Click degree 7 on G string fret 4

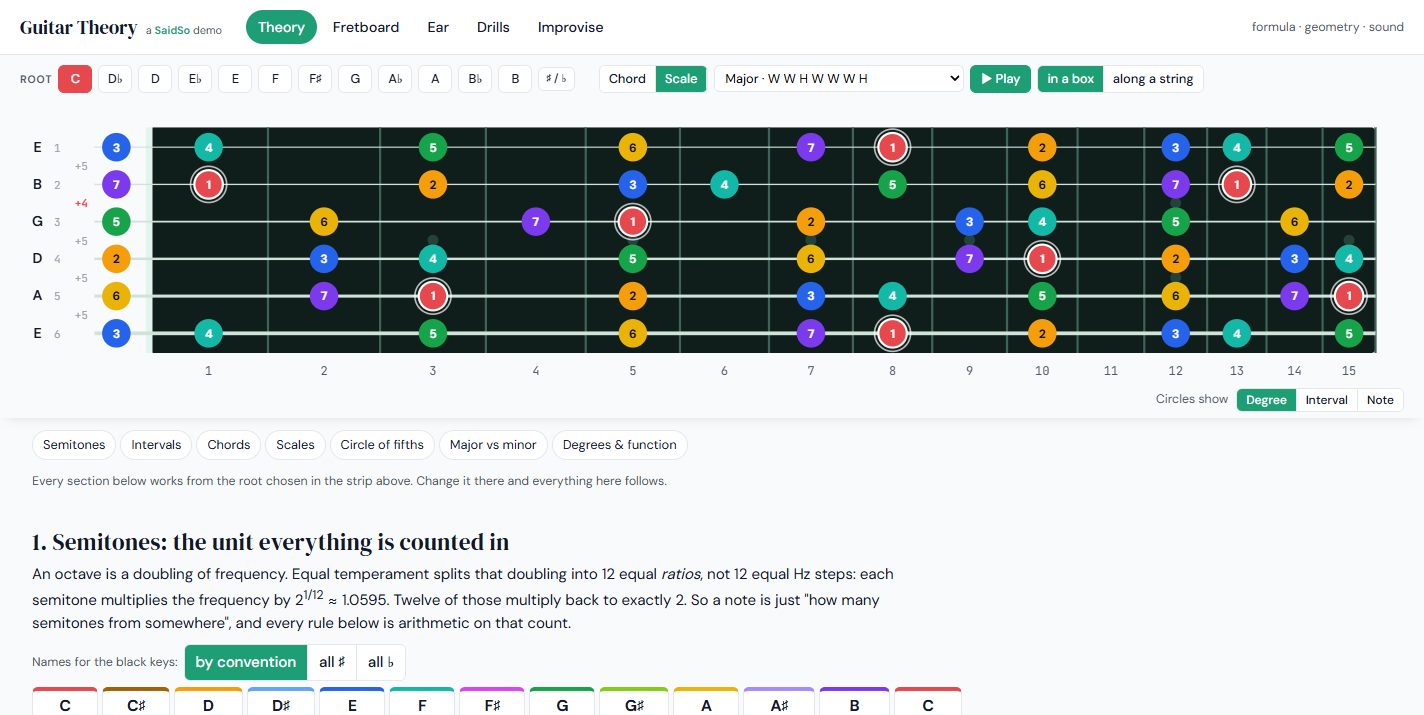coord(536,221)
